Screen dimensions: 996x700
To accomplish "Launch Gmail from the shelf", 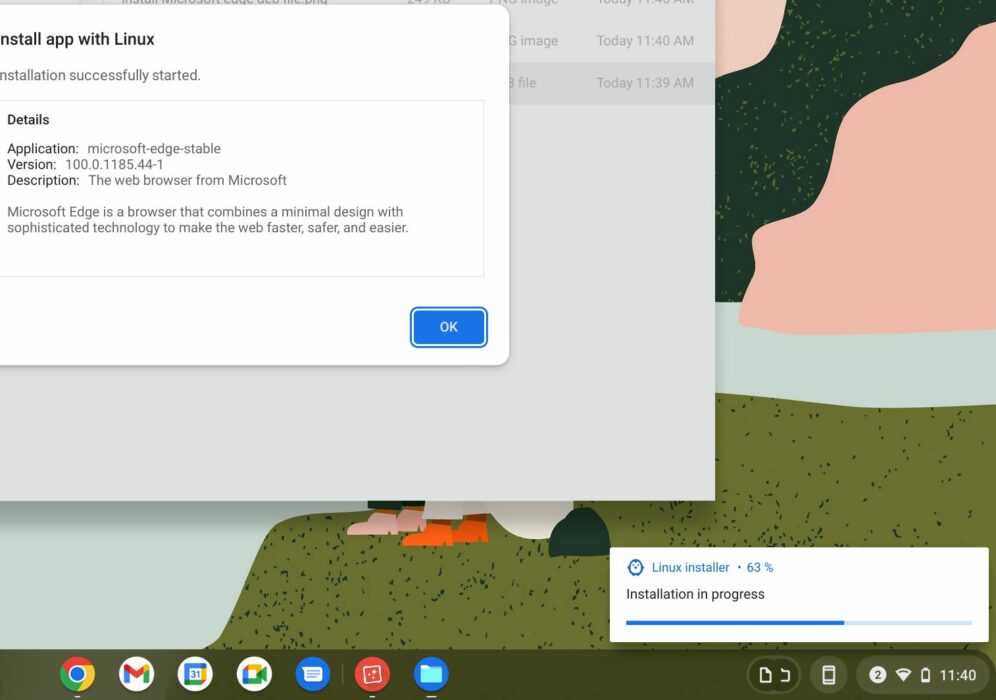I will 137,674.
